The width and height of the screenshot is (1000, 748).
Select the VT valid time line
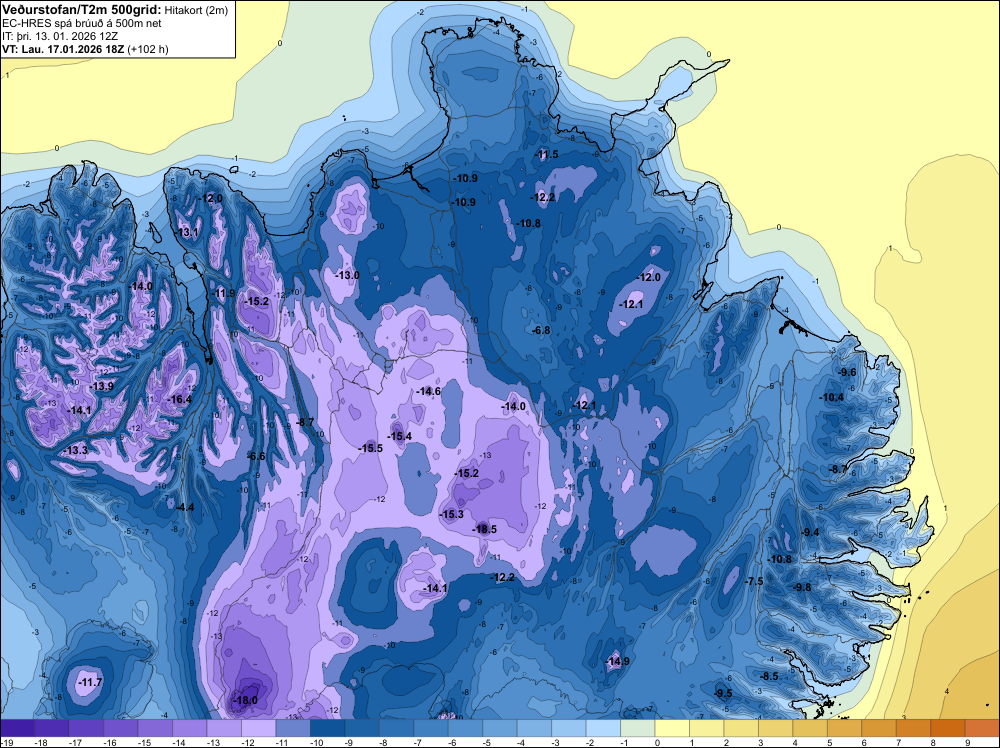pos(85,49)
